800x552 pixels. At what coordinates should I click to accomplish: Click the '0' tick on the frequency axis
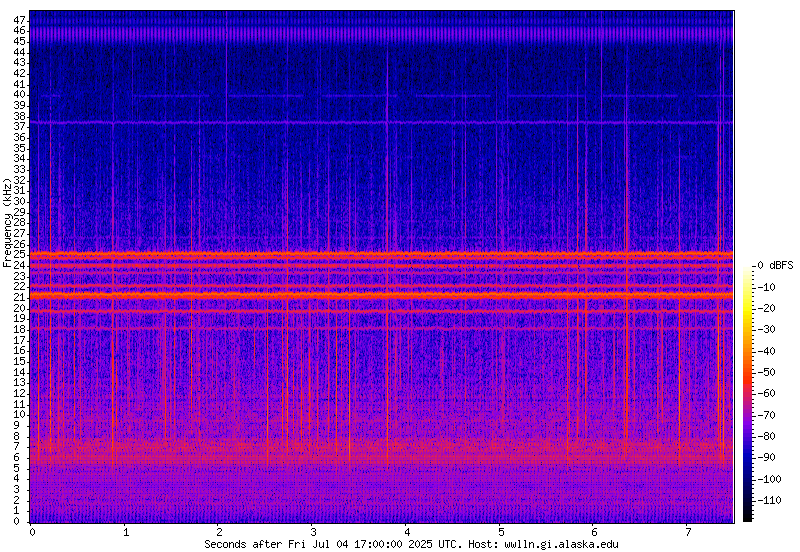(17, 521)
